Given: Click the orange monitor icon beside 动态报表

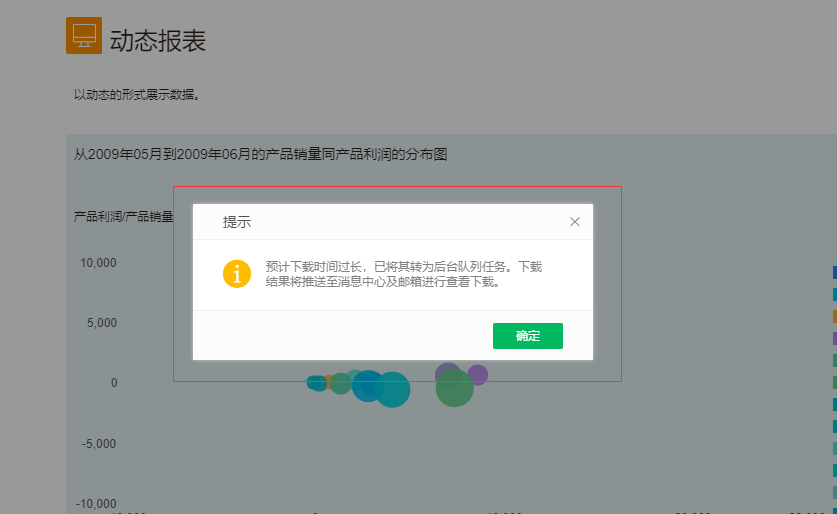Looking at the screenshot, I should [x=84, y=35].
